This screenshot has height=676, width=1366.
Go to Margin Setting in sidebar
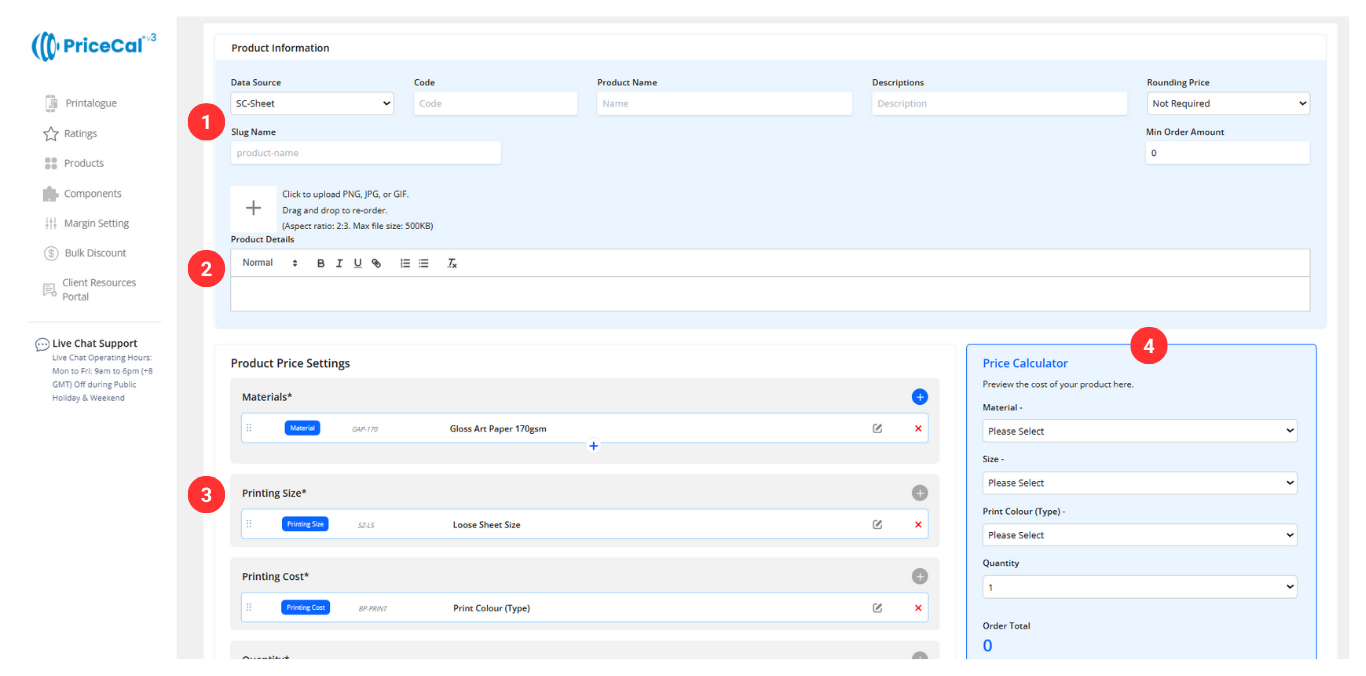(x=96, y=223)
